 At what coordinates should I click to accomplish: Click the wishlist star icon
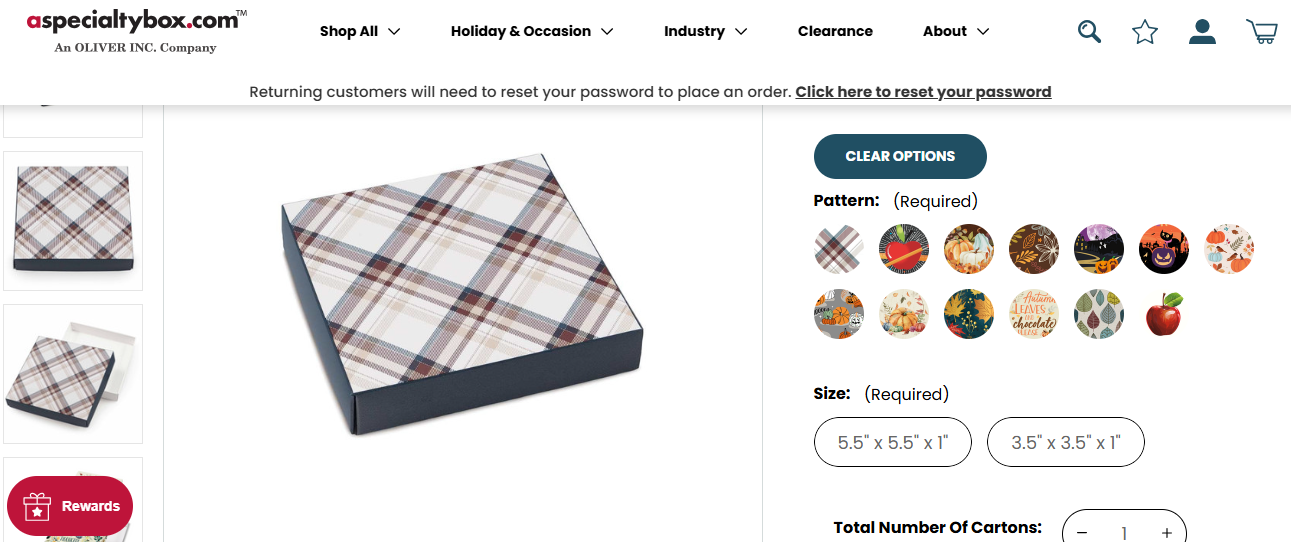(x=1145, y=32)
